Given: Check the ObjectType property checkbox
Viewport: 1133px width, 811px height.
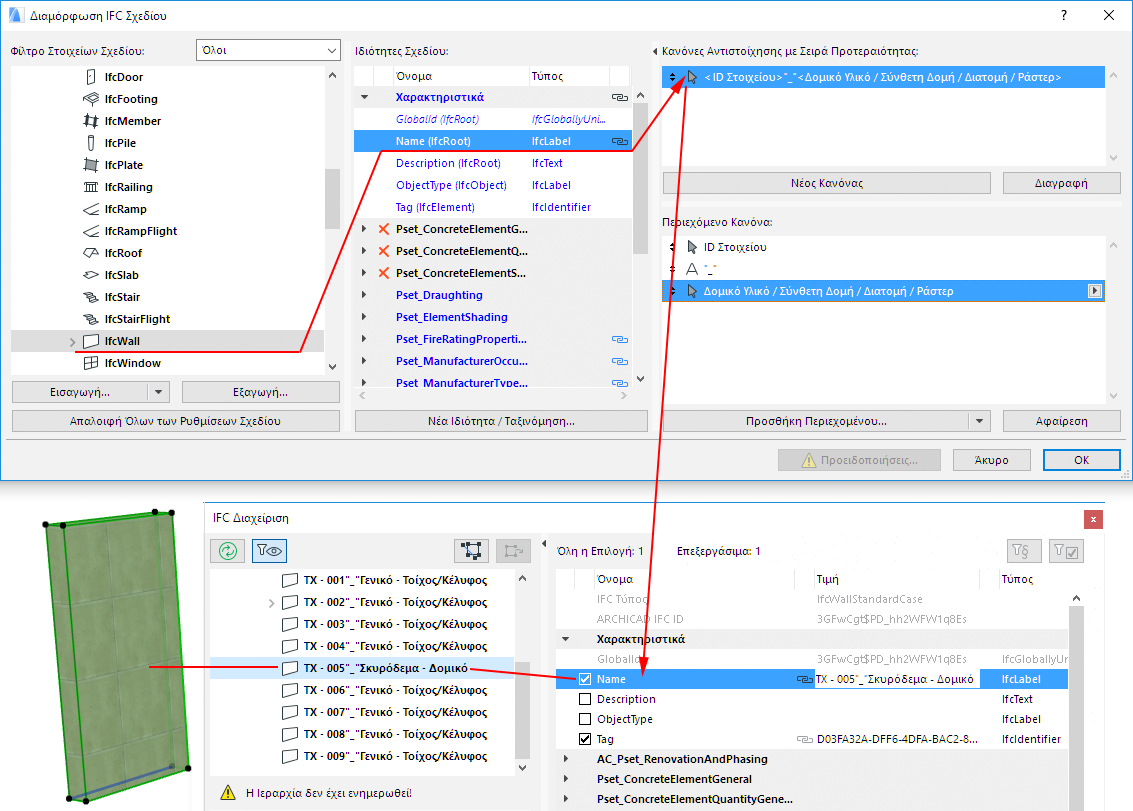Looking at the screenshot, I should point(585,719).
